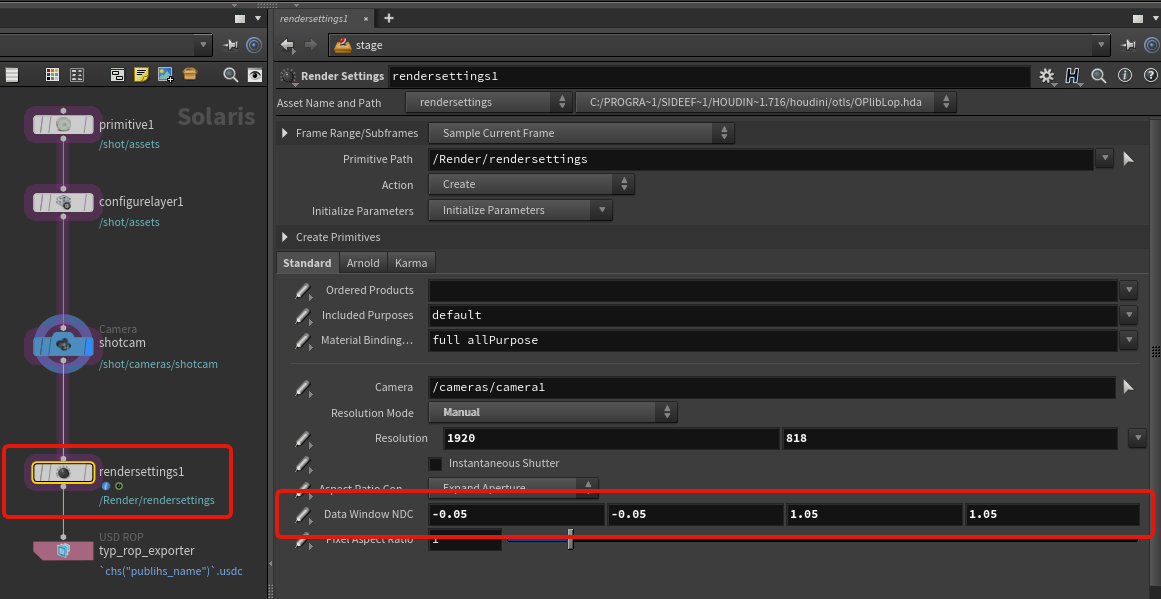Screen dimensions: 1161x599
Task: Open the Initialize Parameters dropdown
Action: pos(521,210)
